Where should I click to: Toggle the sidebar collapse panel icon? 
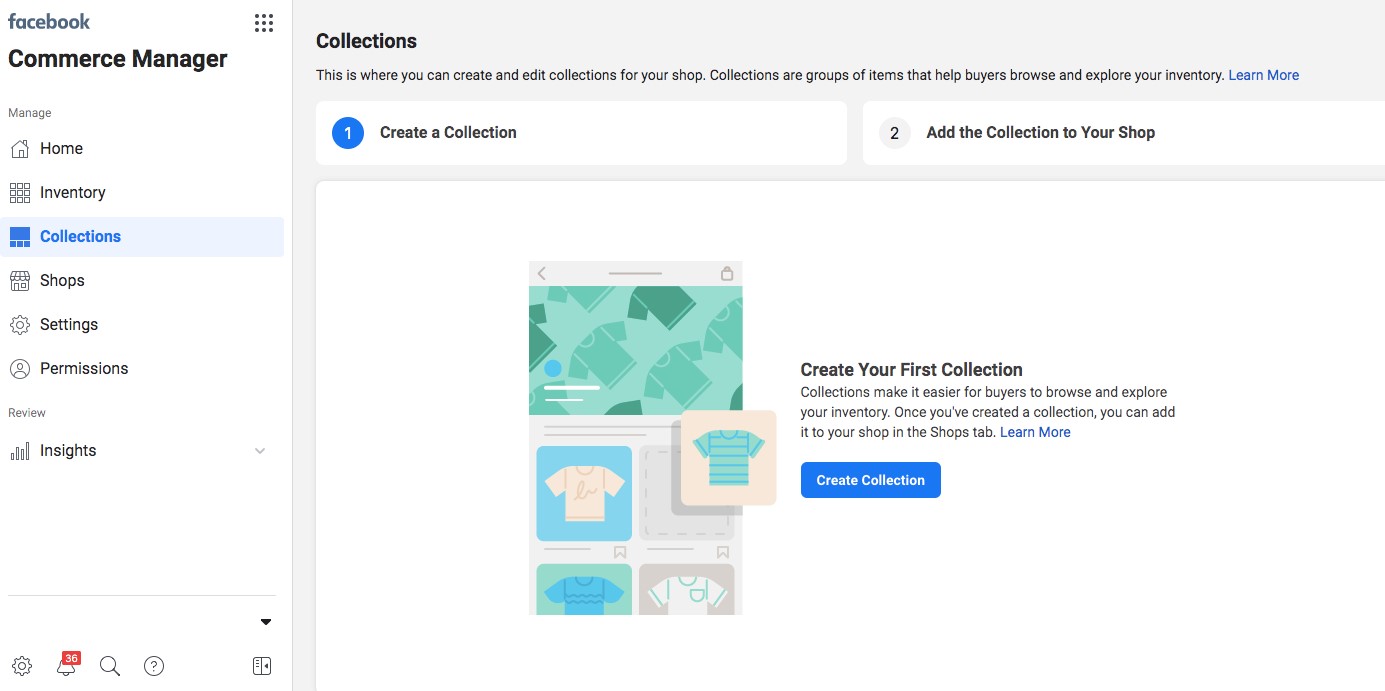[x=262, y=666]
